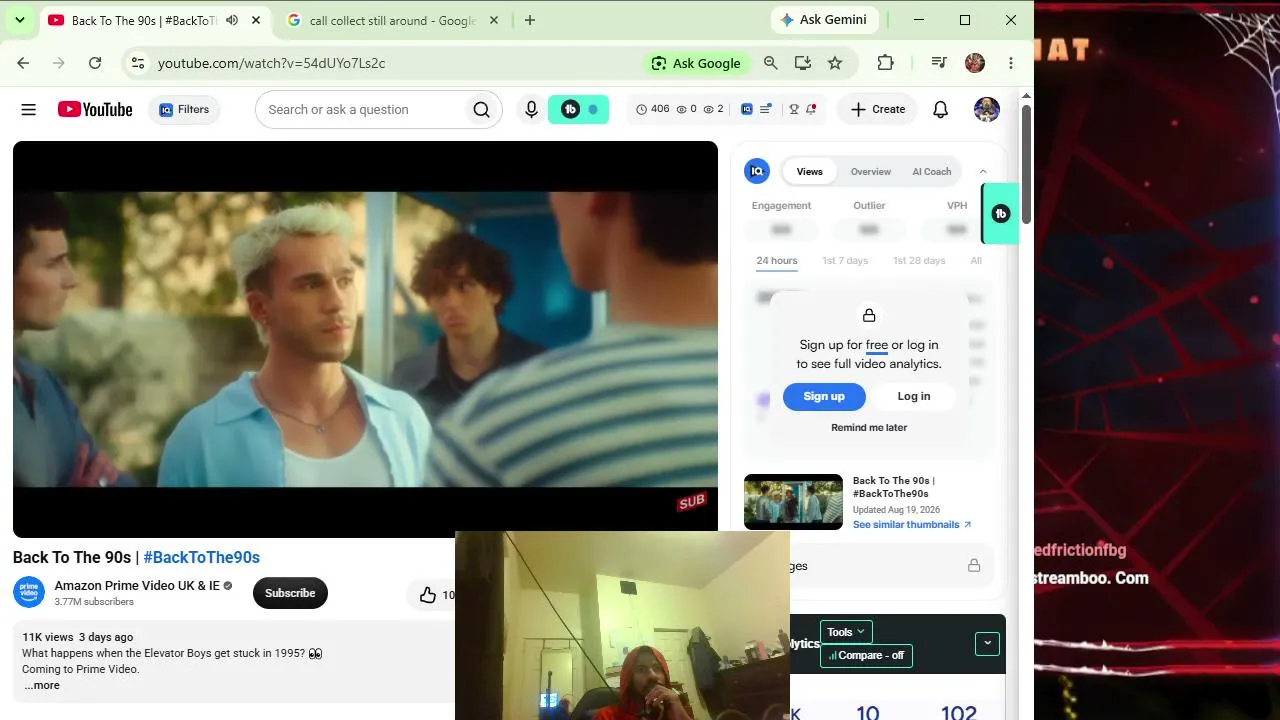
Task: Open the YouTube hamburger guide menu
Action: coord(29,110)
